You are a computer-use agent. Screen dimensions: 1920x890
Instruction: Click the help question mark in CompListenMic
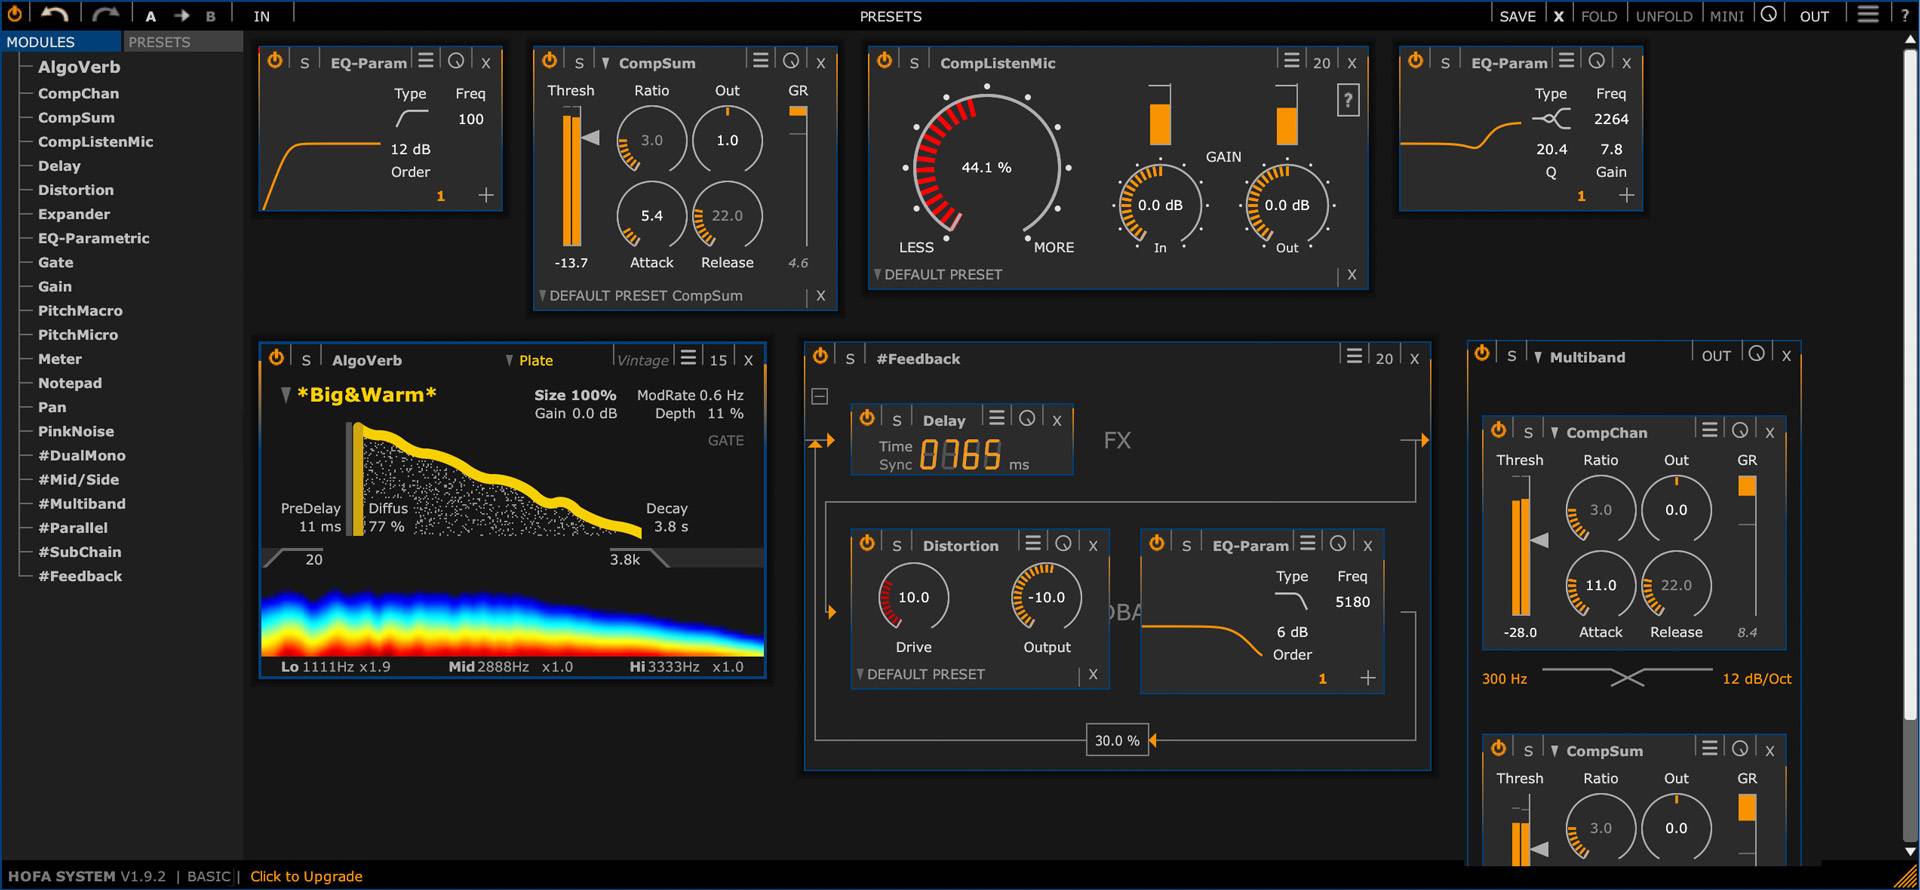(1348, 100)
